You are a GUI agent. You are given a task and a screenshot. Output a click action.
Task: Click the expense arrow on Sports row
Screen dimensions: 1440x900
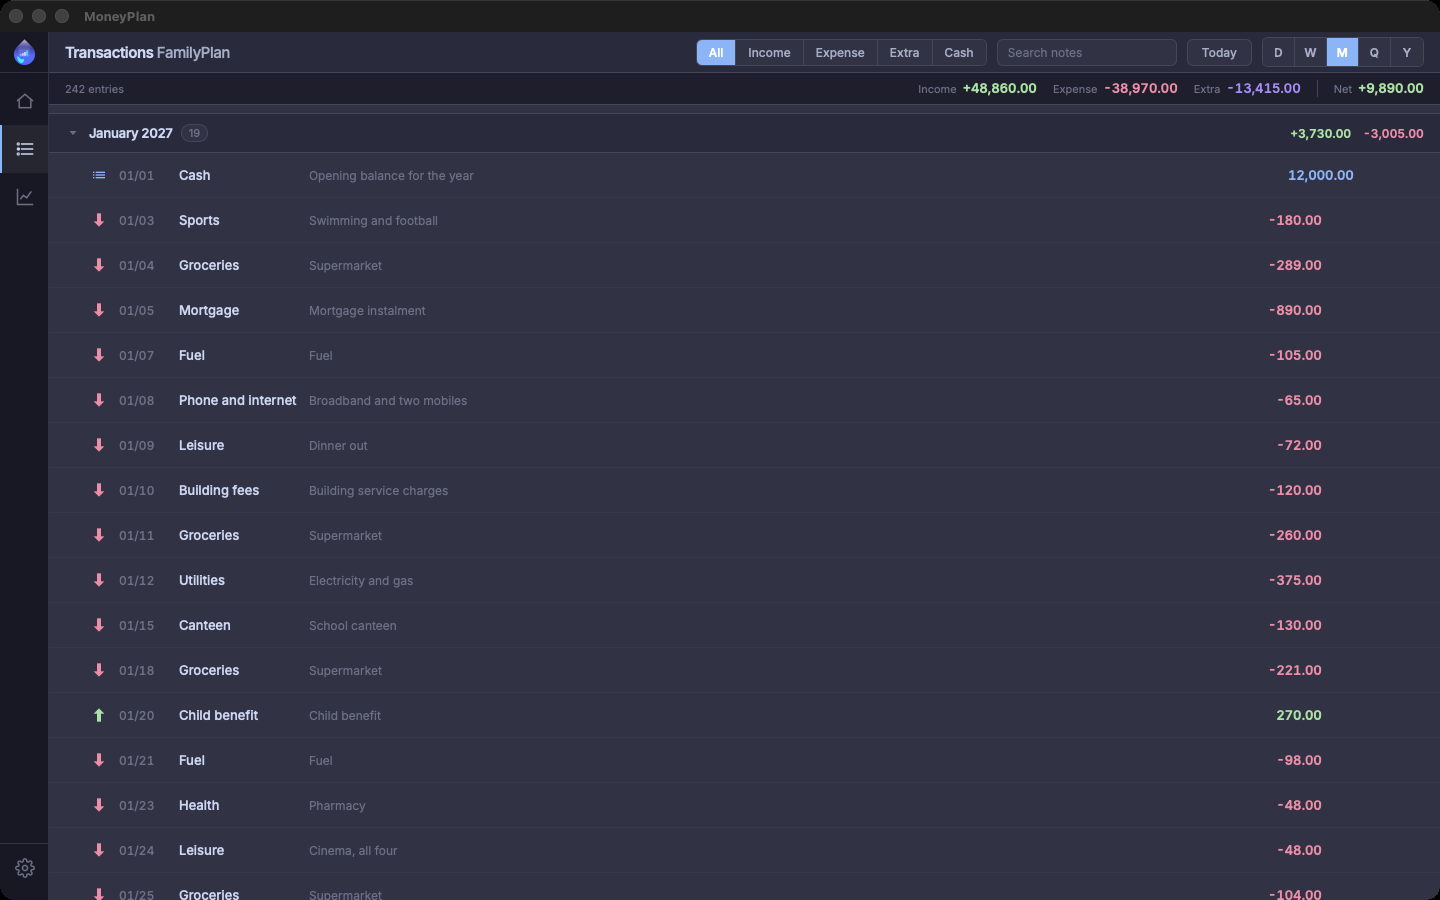click(x=99, y=220)
